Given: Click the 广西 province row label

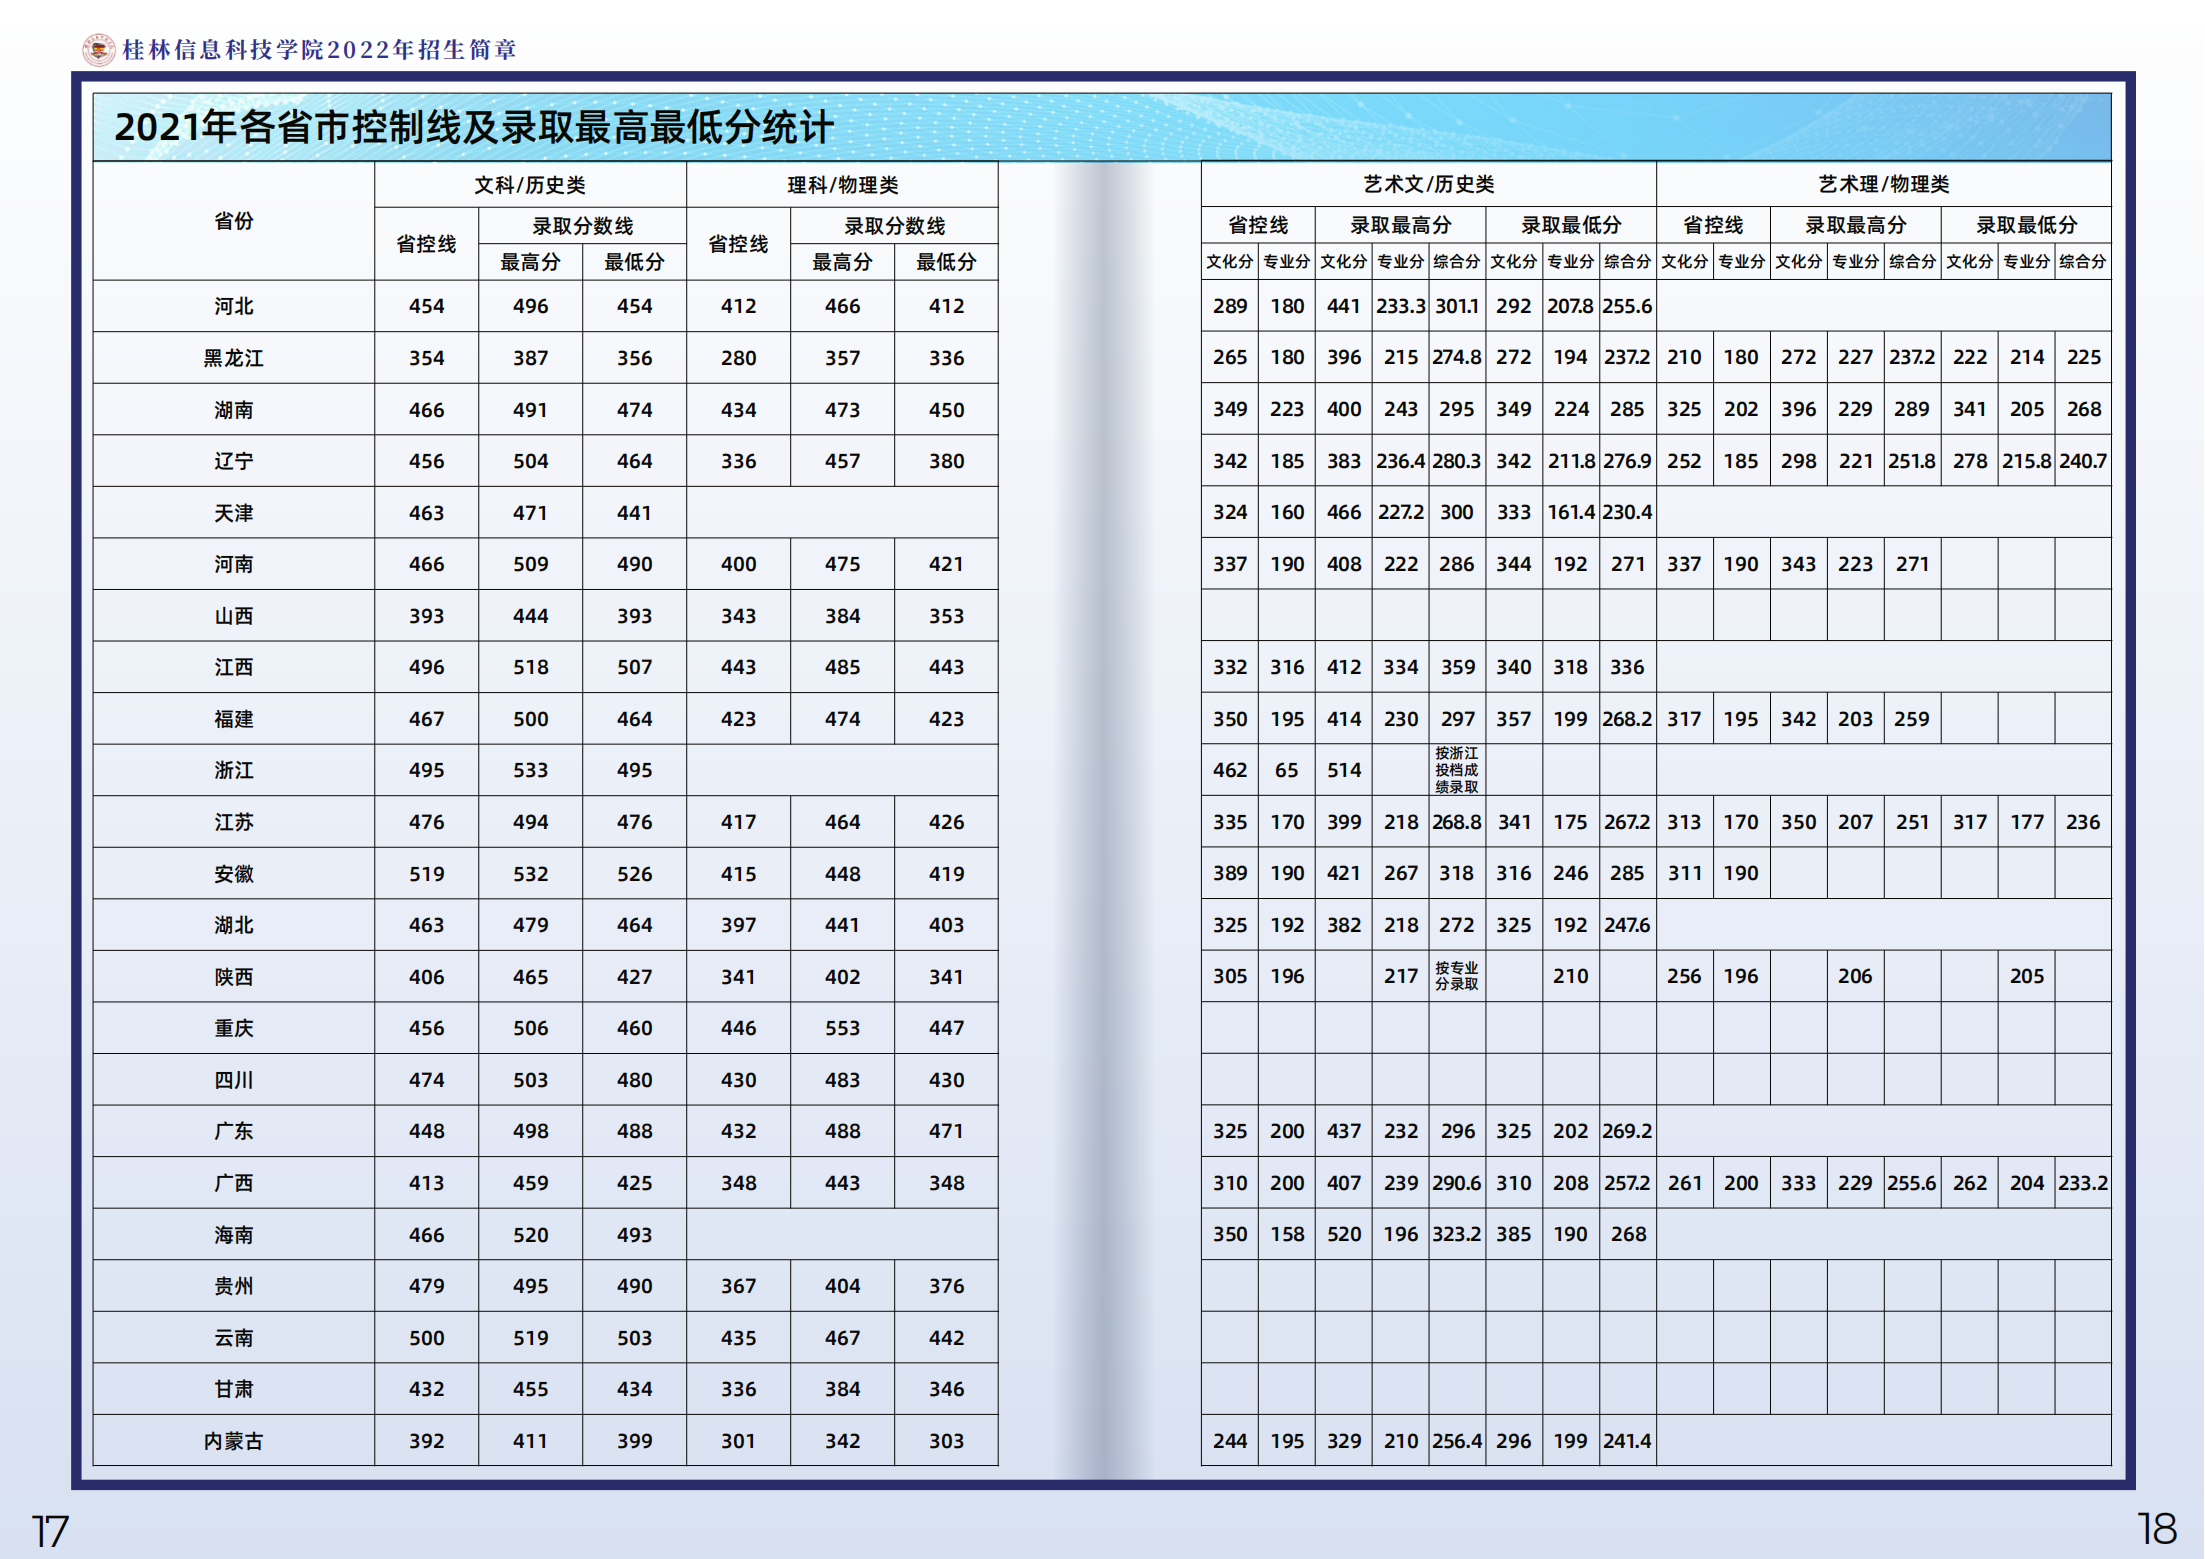Looking at the screenshot, I should tap(233, 1183).
